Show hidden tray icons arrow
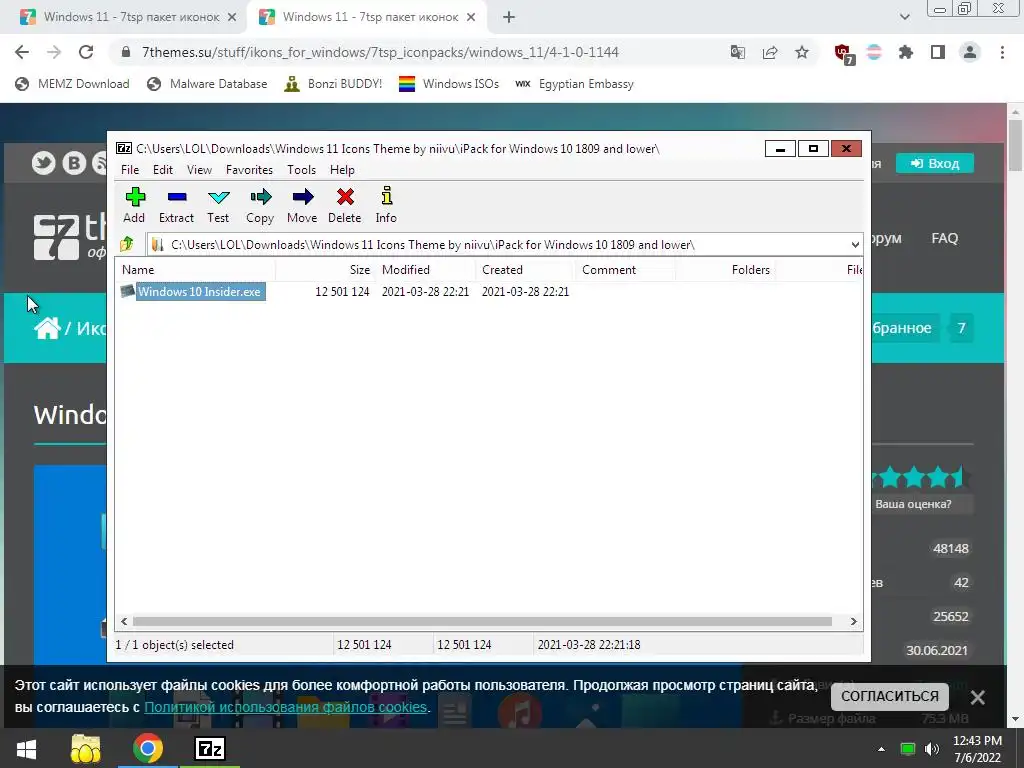Viewport: 1024px width, 768px height. [881, 749]
